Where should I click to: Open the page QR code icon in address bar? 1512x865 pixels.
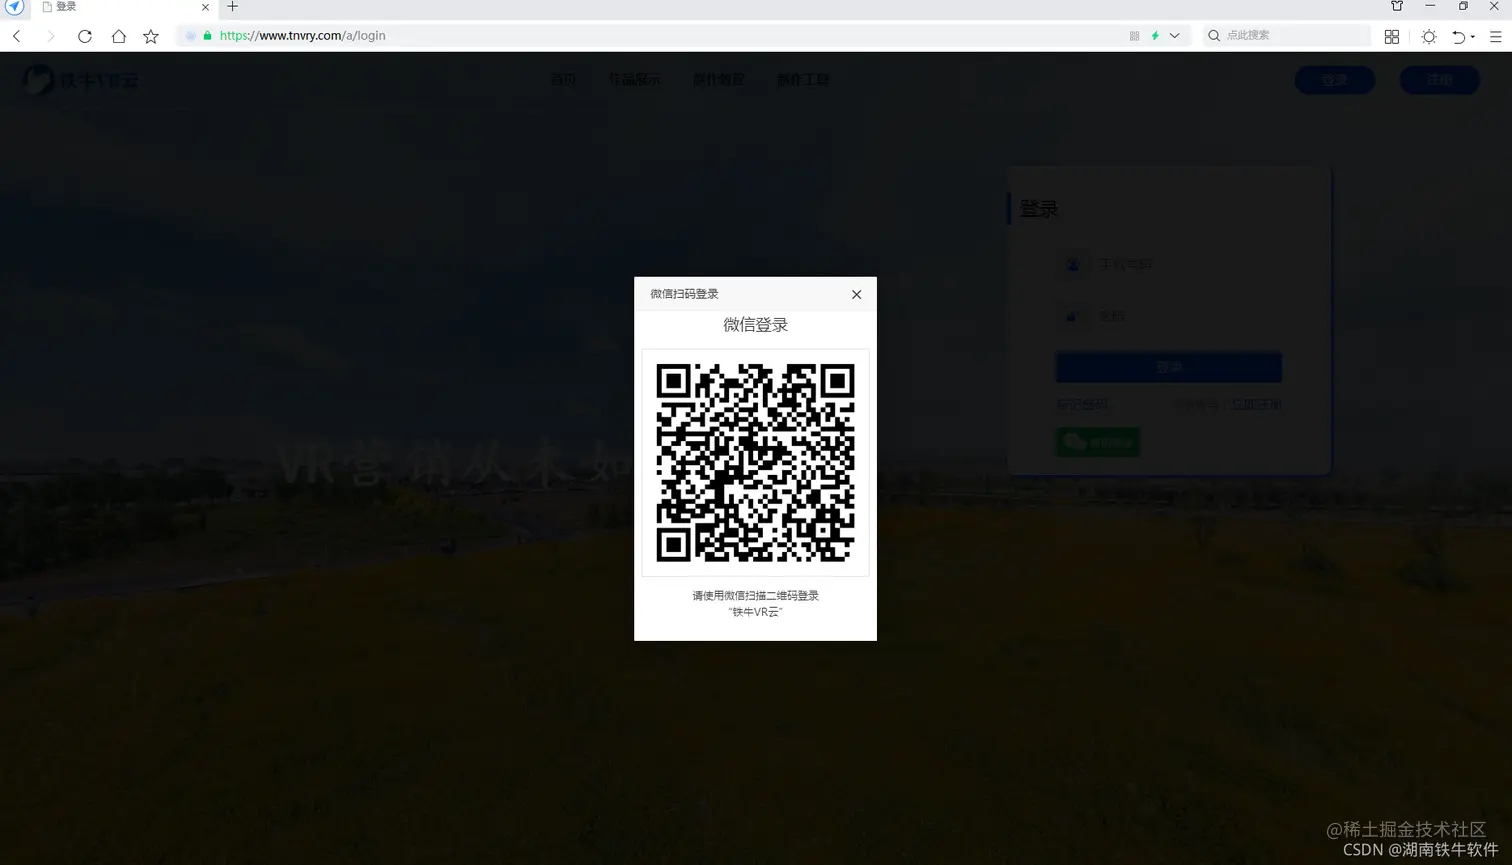tap(1134, 36)
